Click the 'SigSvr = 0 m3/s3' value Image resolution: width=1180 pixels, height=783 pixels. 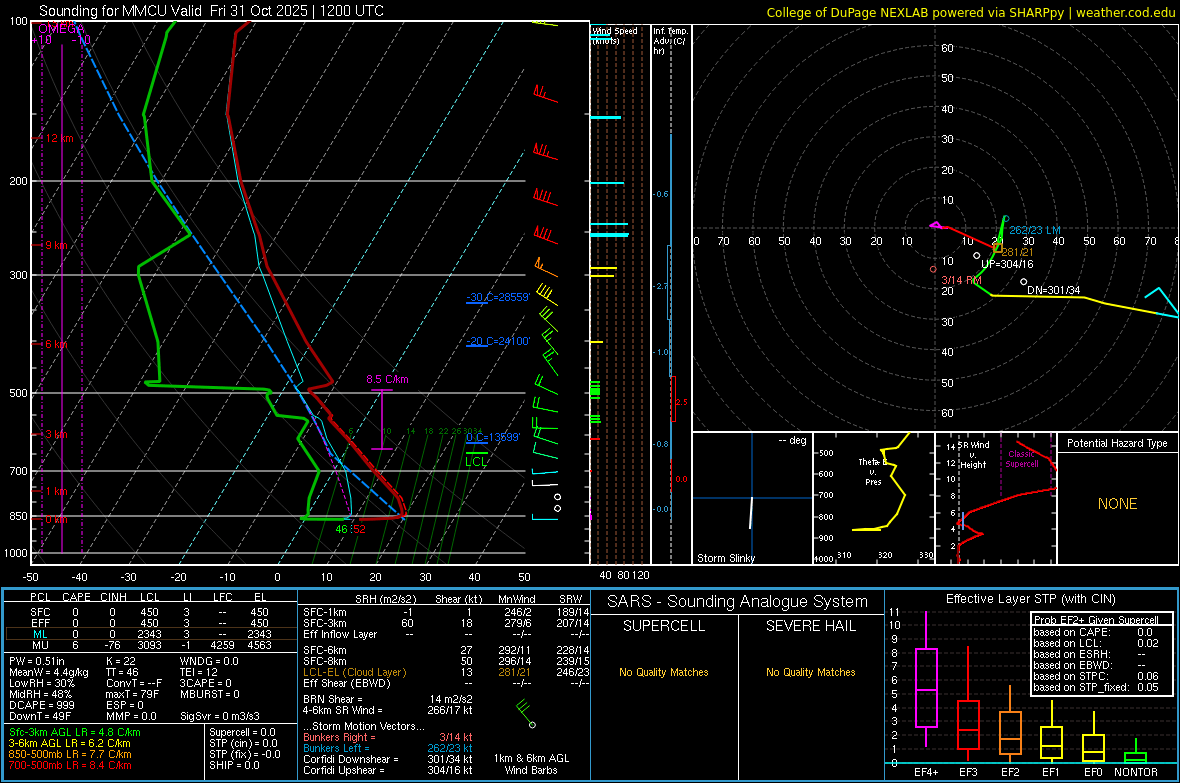tap(220, 717)
